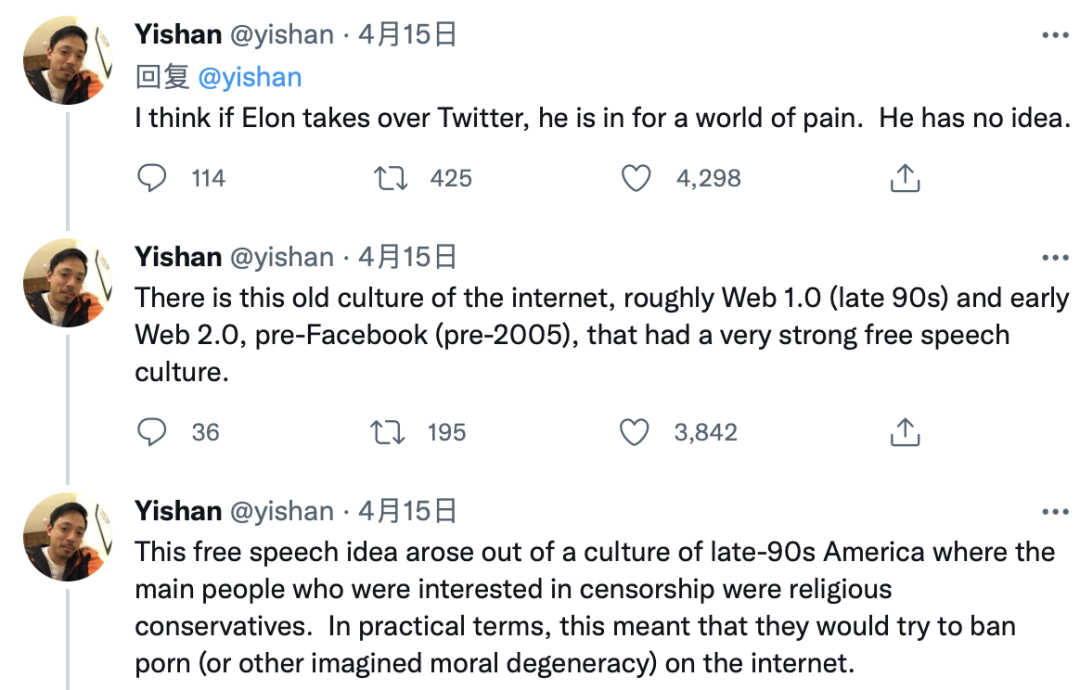View Yishan's avatar on the second tweet

coord(68,282)
